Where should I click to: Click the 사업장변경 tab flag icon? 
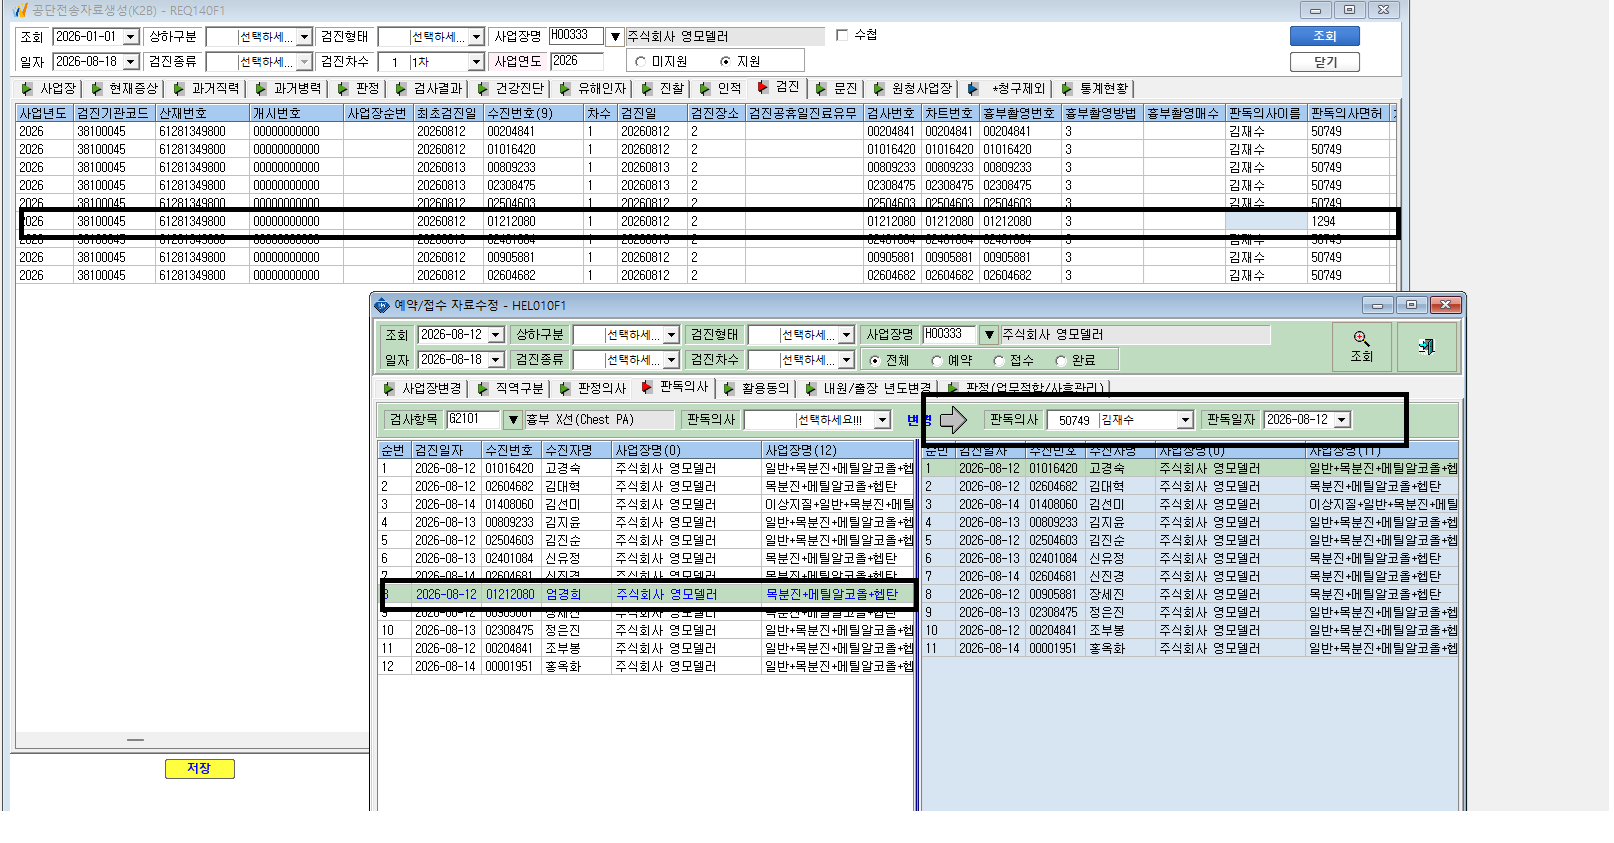389,388
